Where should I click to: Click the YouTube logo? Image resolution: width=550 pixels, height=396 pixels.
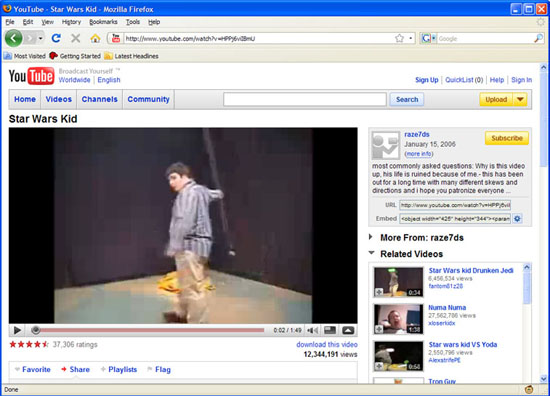(x=32, y=75)
